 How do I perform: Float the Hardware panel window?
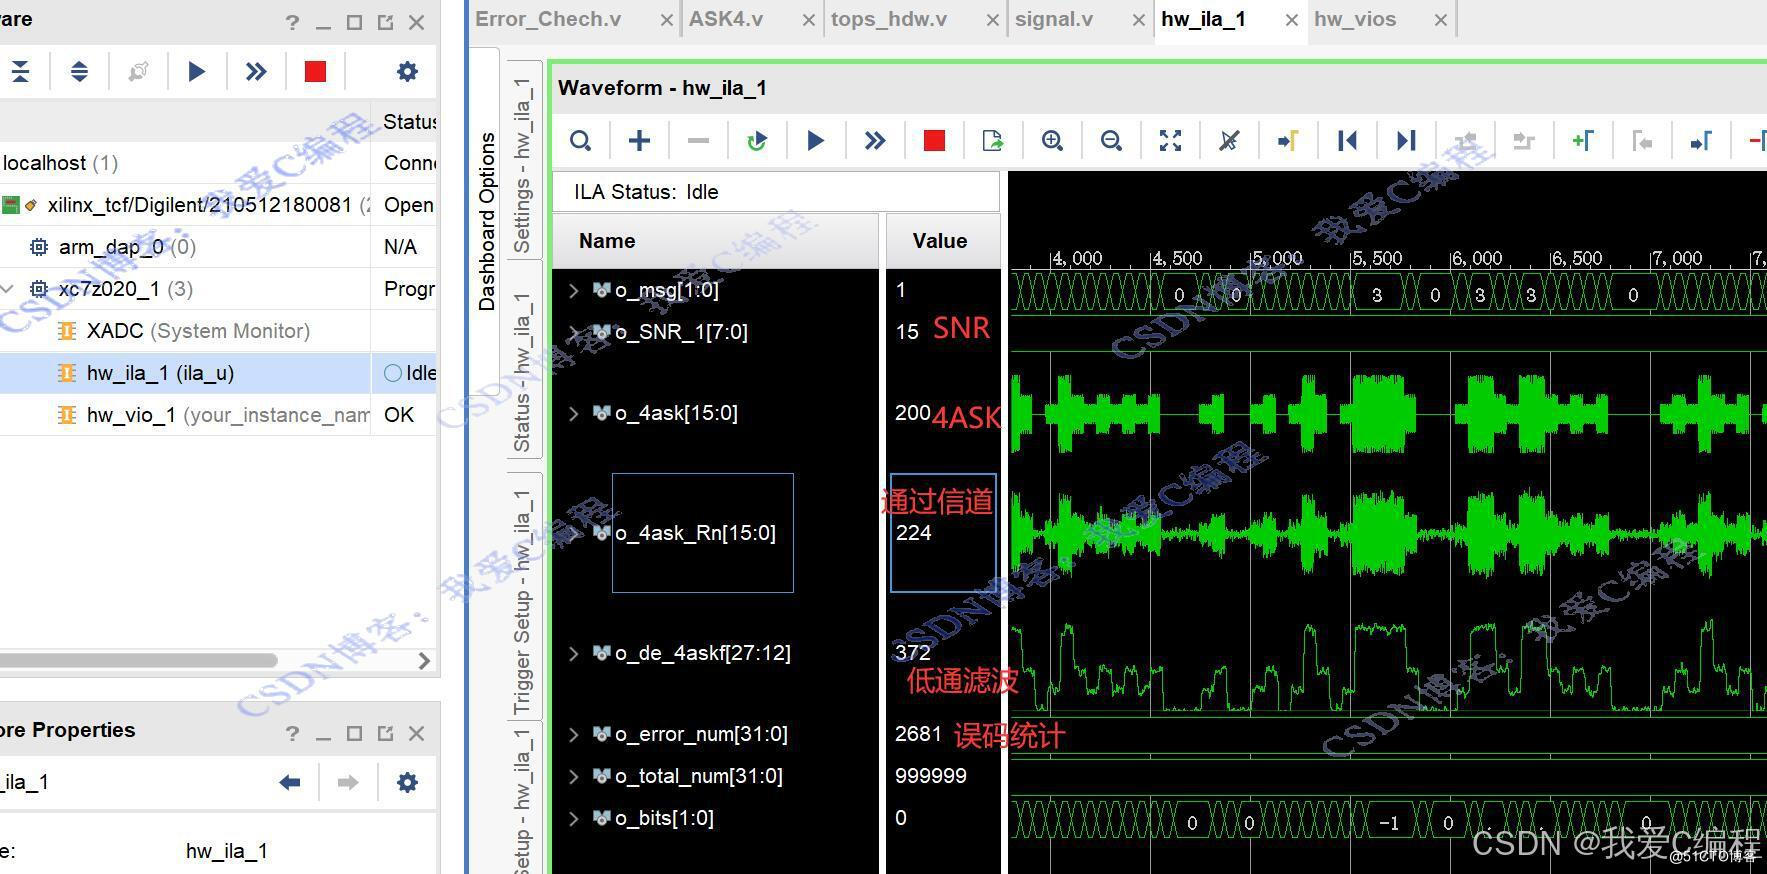(386, 22)
